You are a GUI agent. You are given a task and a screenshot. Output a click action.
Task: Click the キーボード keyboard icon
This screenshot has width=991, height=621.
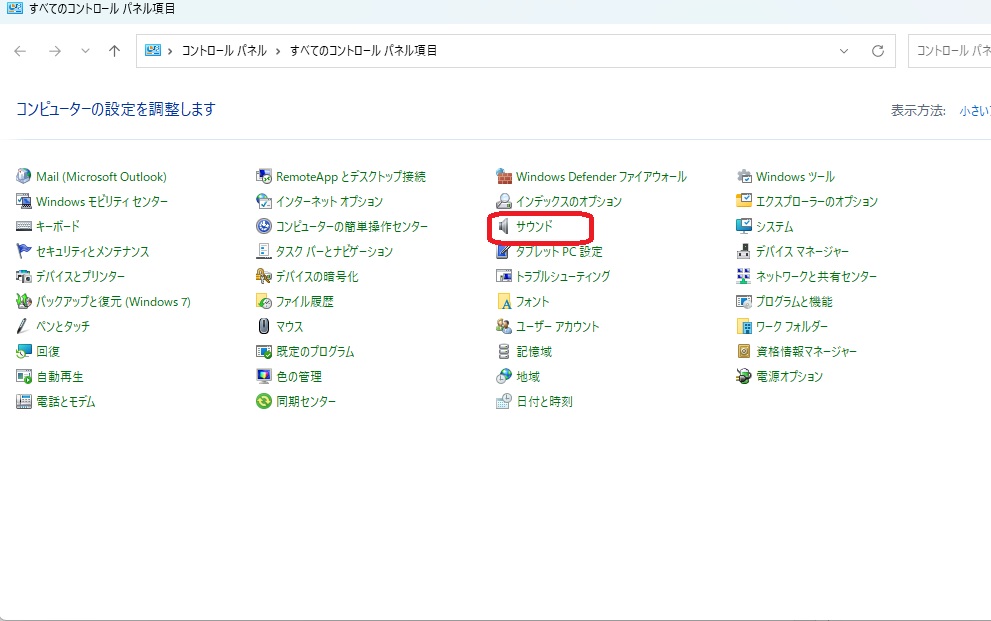tap(24, 227)
